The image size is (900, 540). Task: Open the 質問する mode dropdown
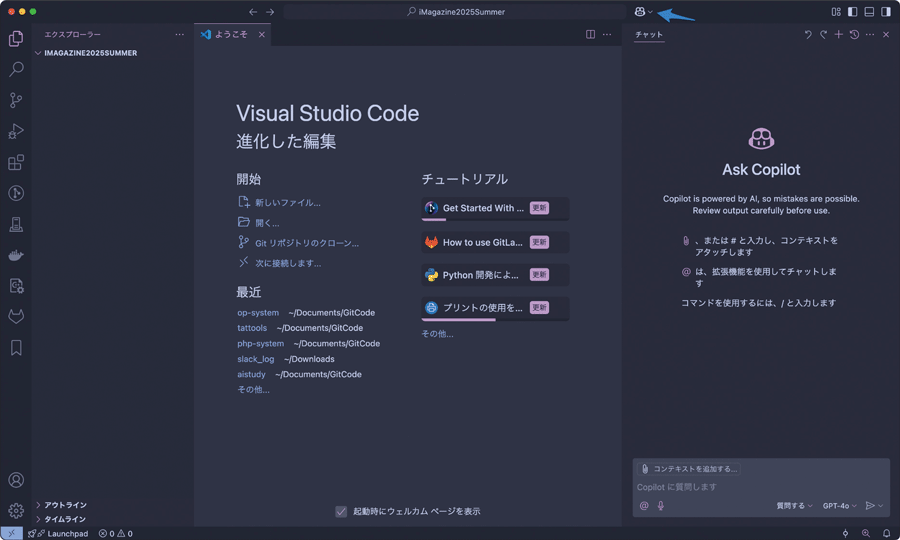click(x=794, y=506)
